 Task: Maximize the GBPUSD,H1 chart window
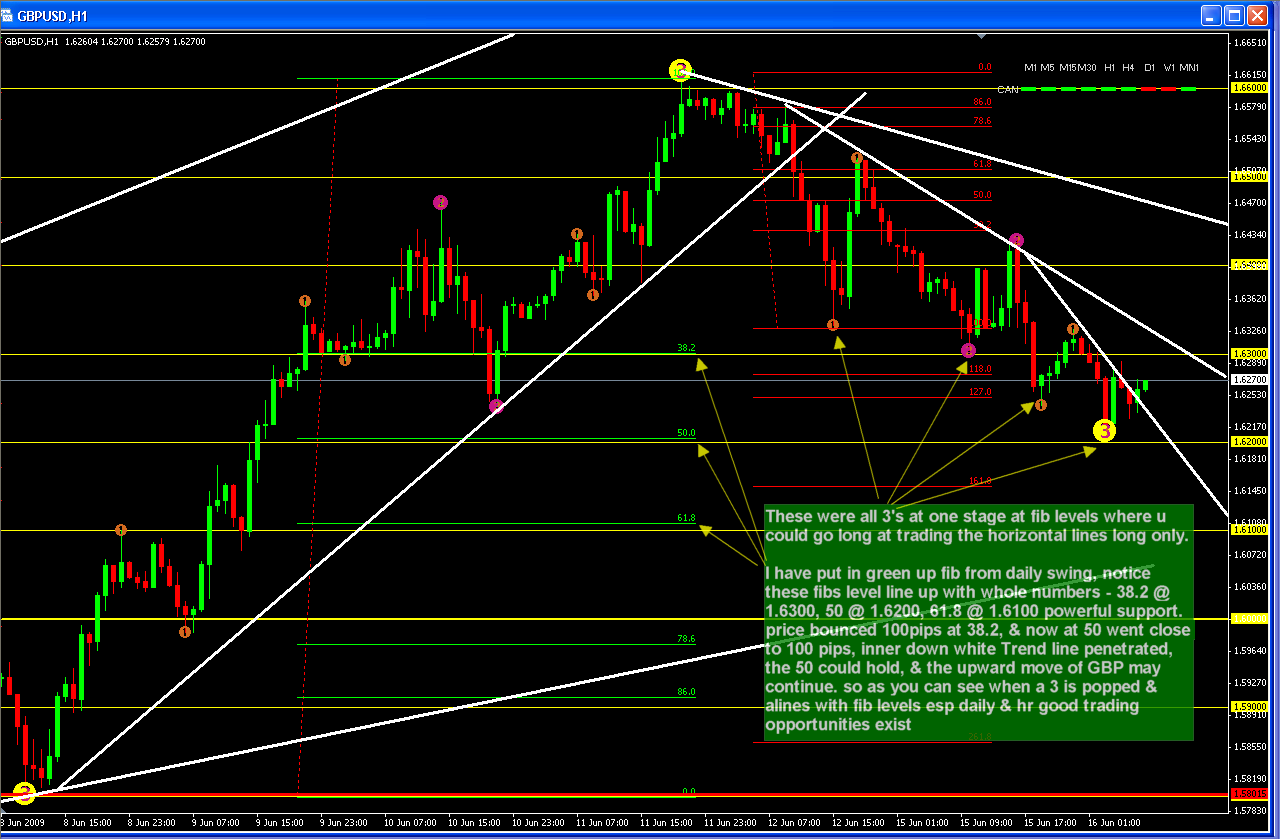click(x=1236, y=15)
